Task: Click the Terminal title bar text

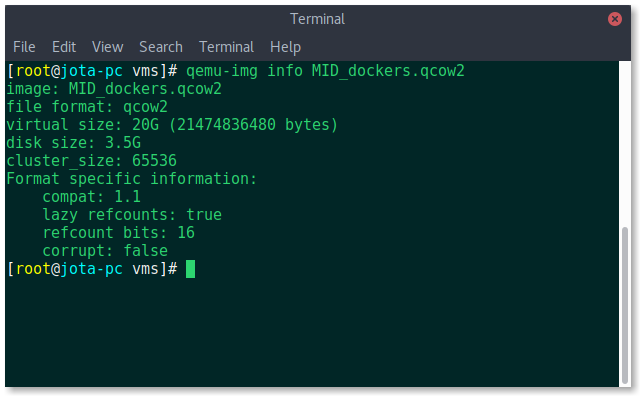Action: [x=317, y=19]
